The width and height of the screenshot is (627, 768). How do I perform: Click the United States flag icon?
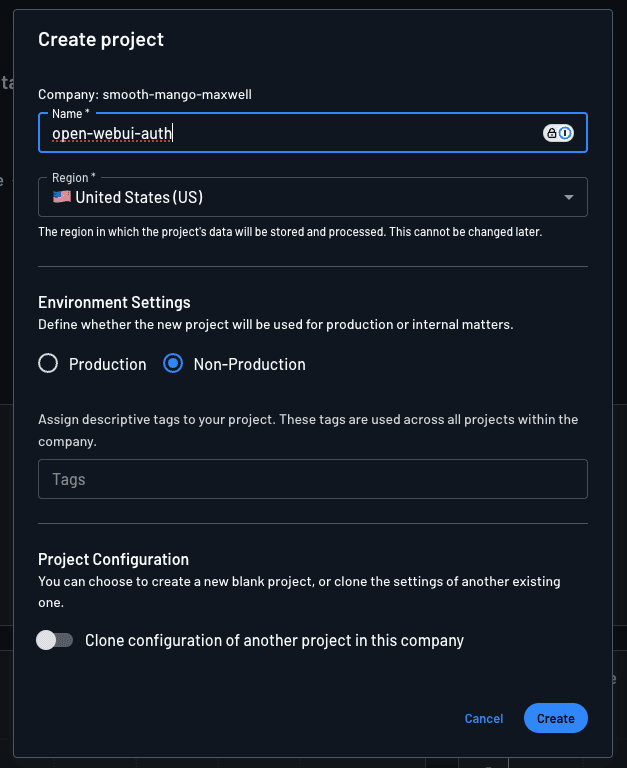coord(62,197)
